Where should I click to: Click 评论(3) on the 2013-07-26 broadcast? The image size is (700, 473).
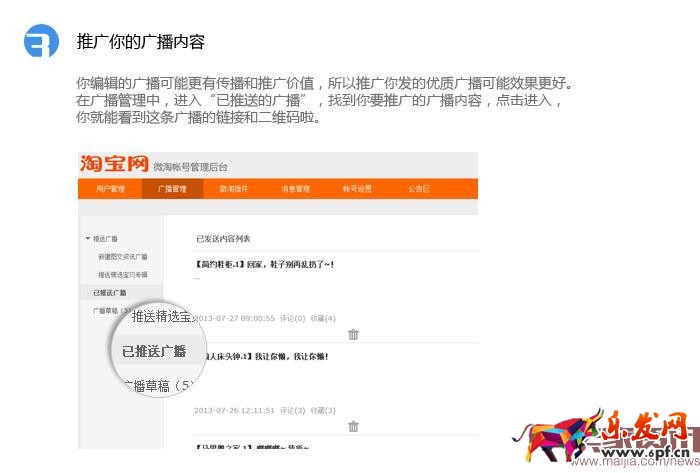(293, 410)
